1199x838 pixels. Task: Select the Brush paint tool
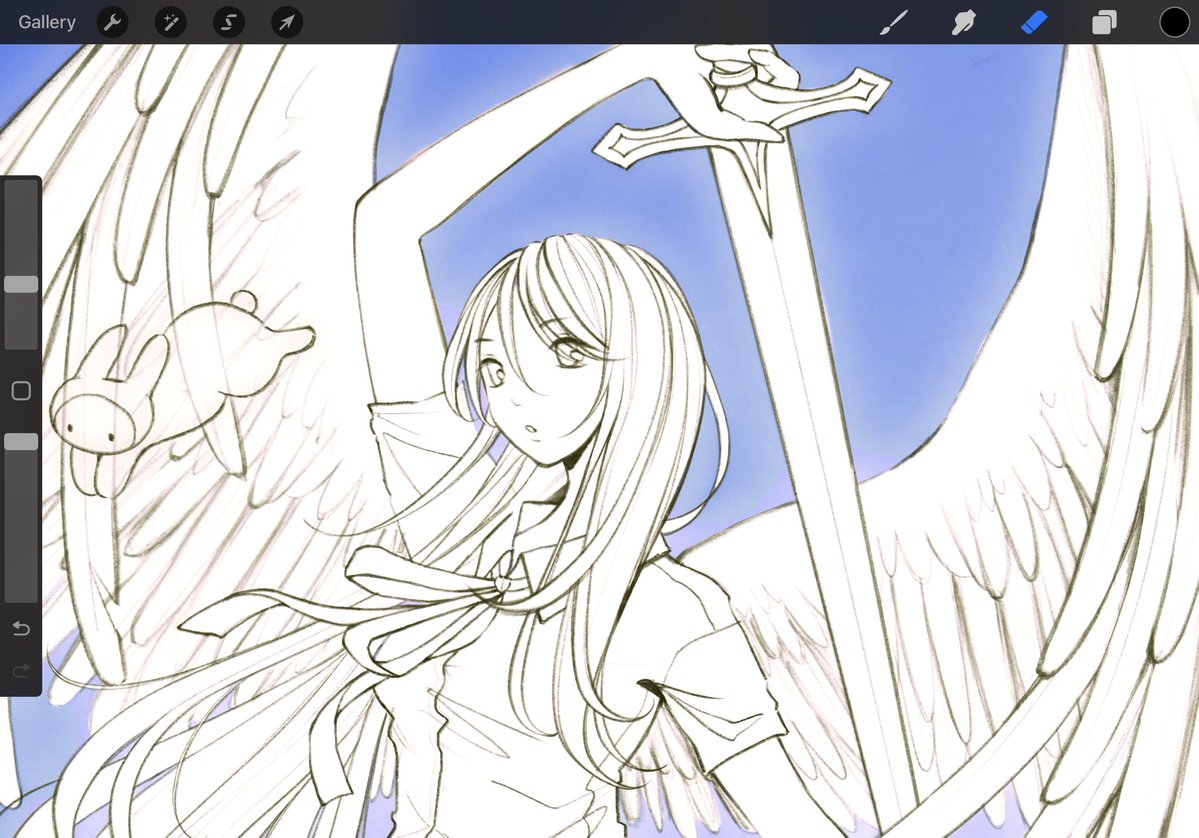(x=893, y=22)
